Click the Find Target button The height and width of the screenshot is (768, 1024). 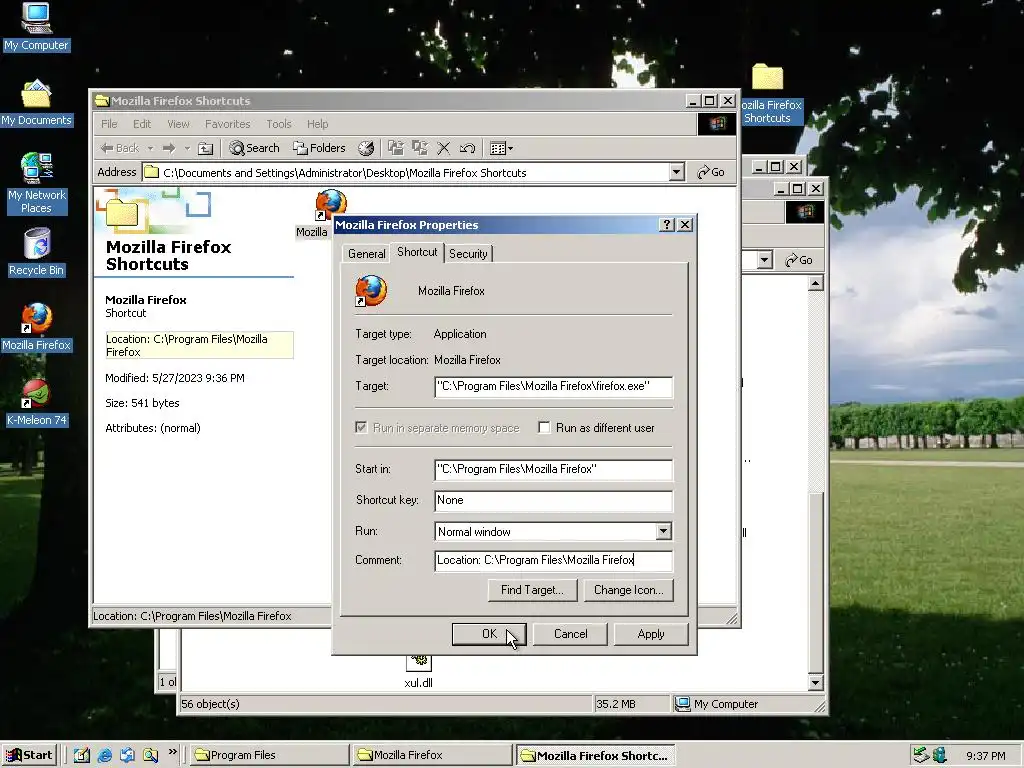[x=532, y=590]
